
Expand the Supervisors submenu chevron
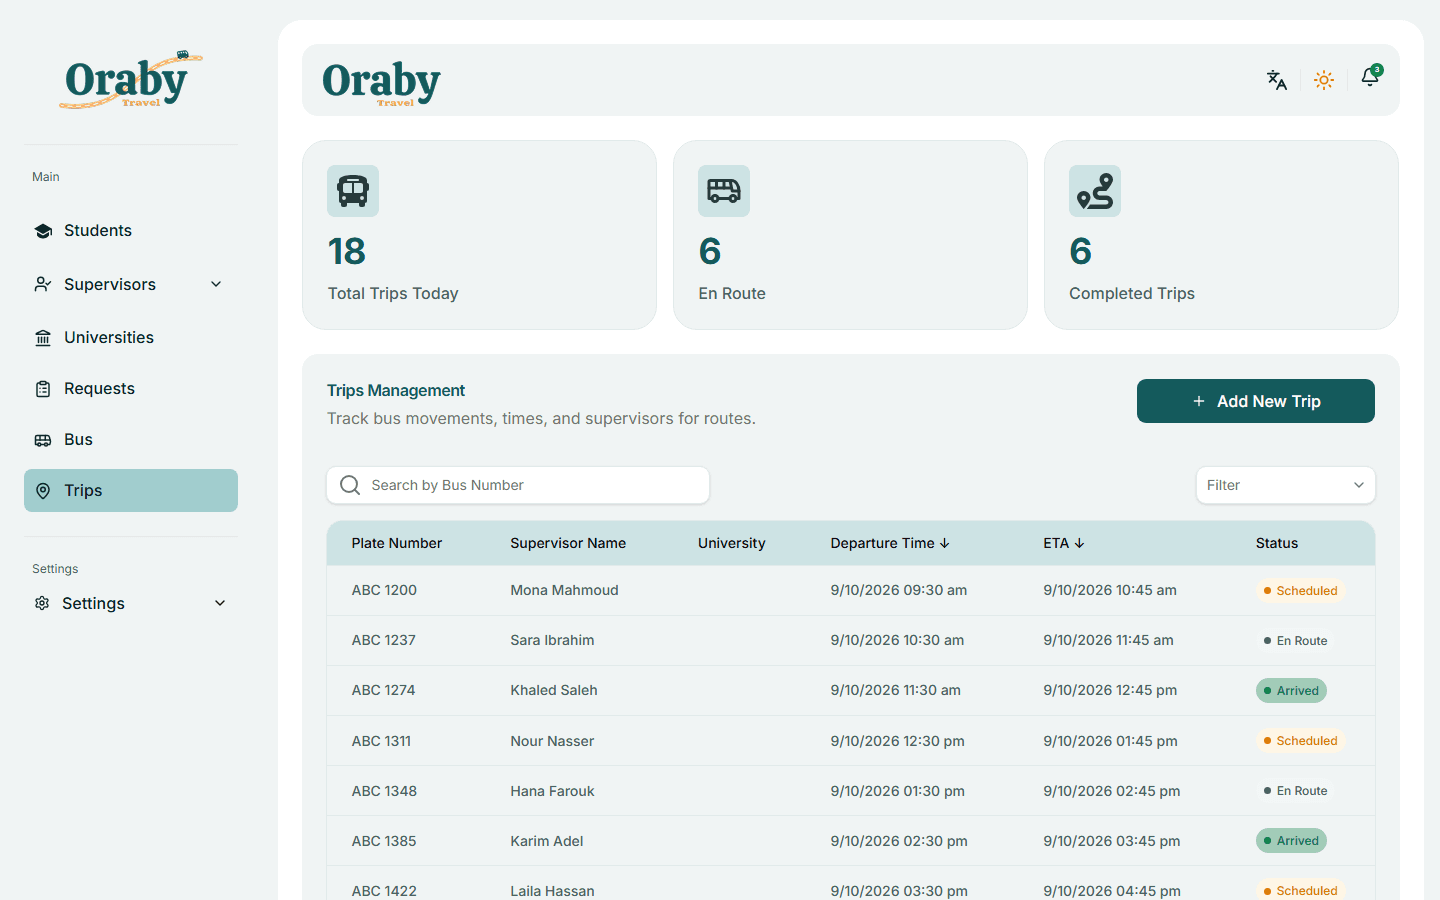216,284
